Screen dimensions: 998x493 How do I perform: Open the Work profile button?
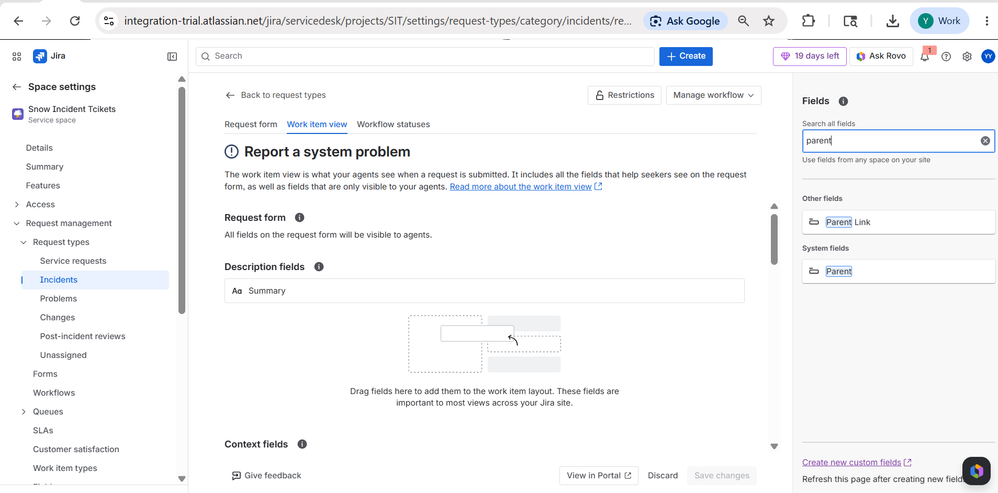tap(939, 21)
